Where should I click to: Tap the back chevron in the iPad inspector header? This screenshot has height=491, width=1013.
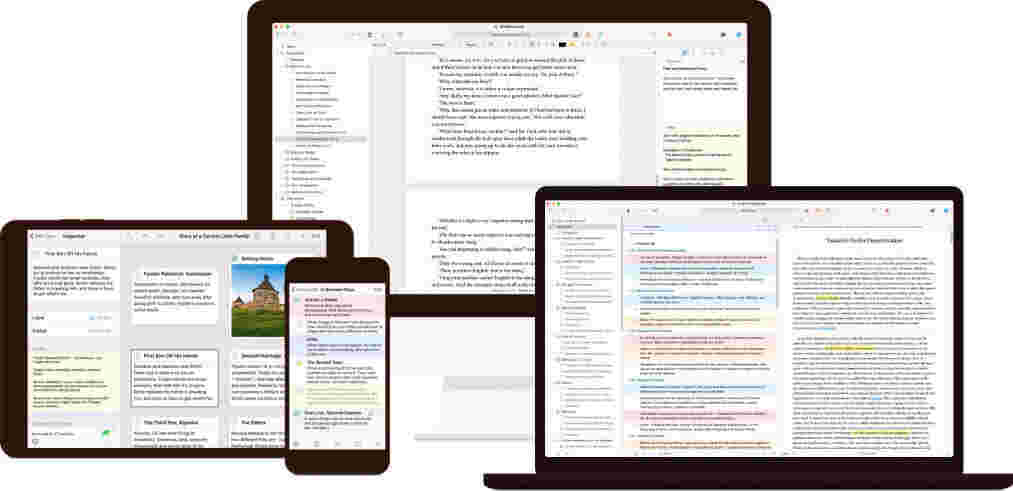pos(32,236)
